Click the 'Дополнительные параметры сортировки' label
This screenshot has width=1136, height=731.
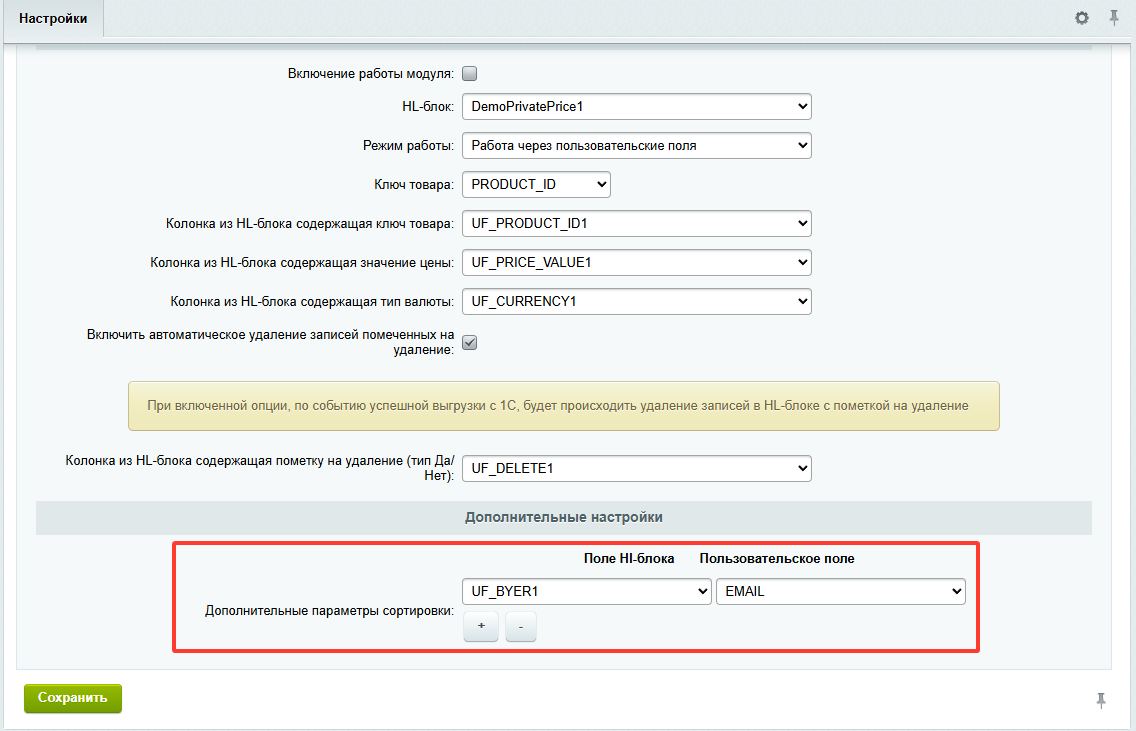tap(330, 611)
